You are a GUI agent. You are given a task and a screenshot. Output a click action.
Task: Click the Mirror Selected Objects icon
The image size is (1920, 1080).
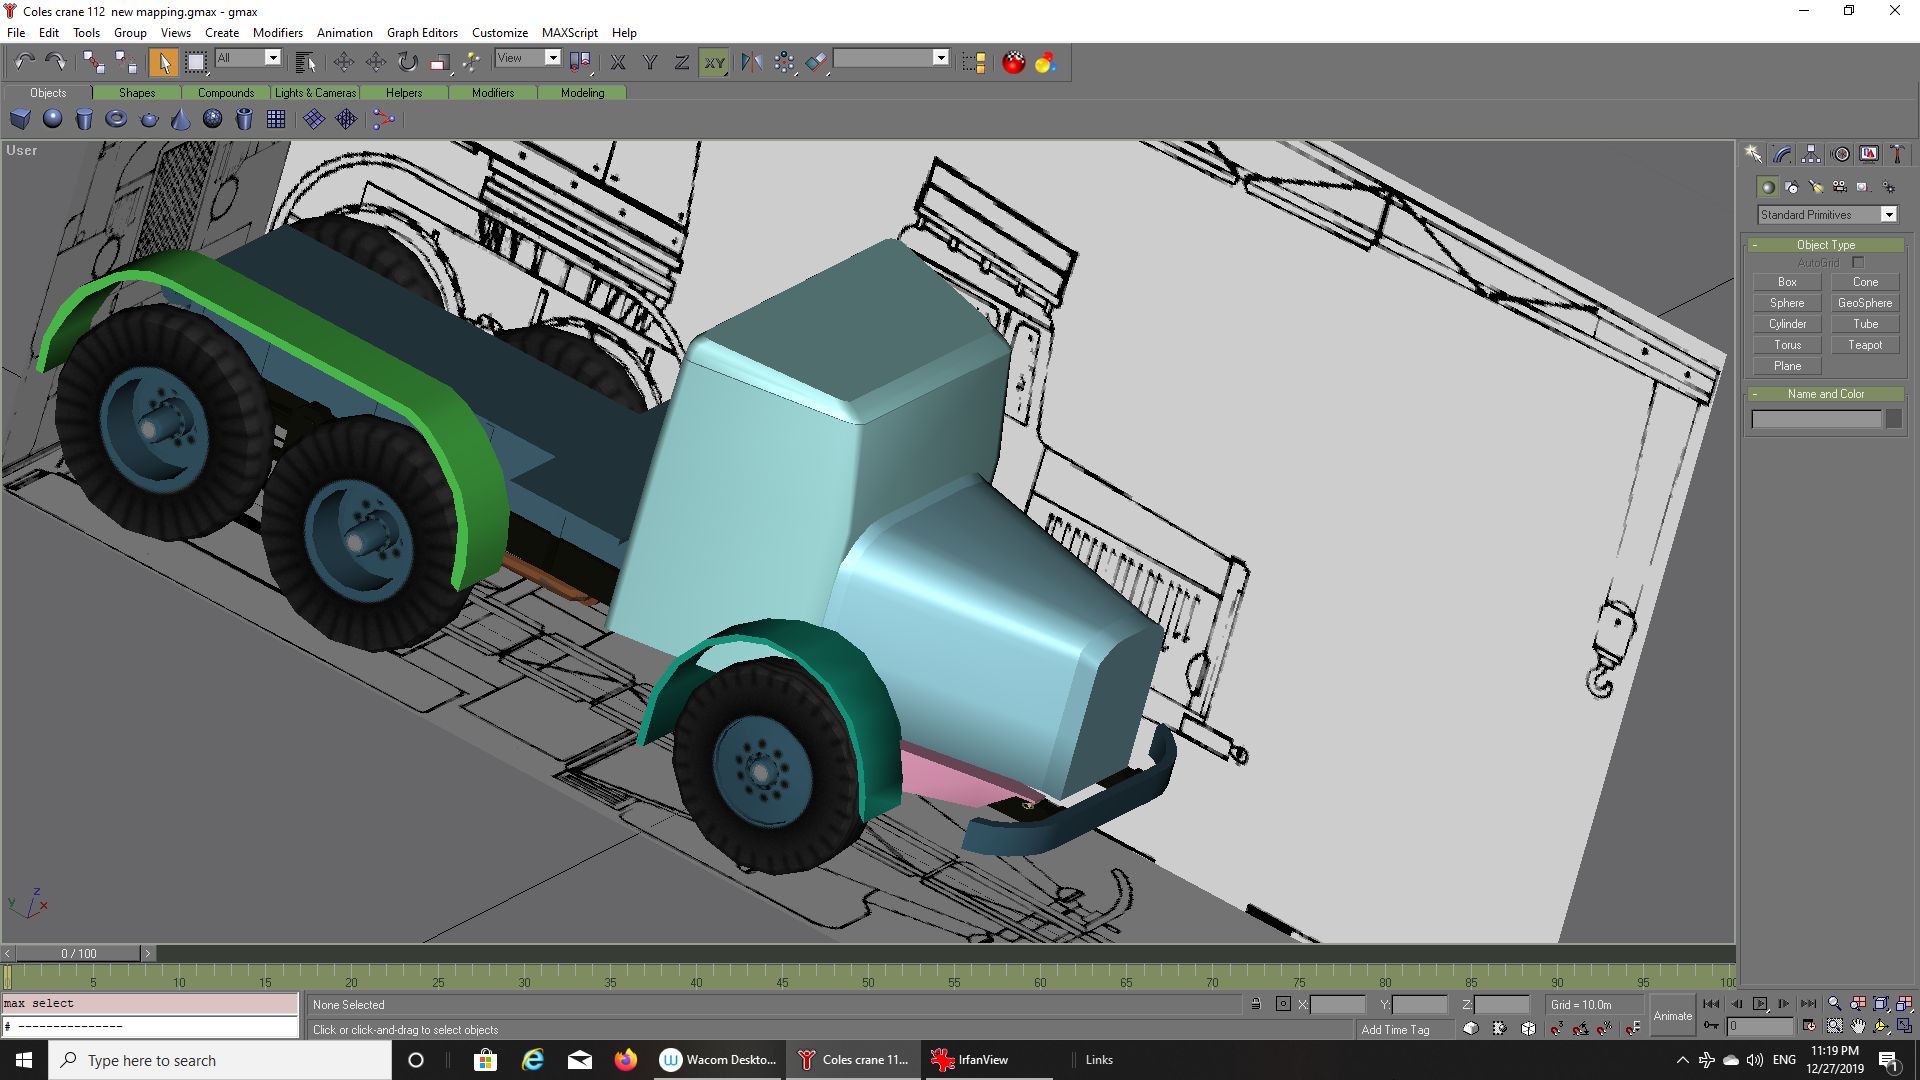pyautogui.click(x=751, y=63)
